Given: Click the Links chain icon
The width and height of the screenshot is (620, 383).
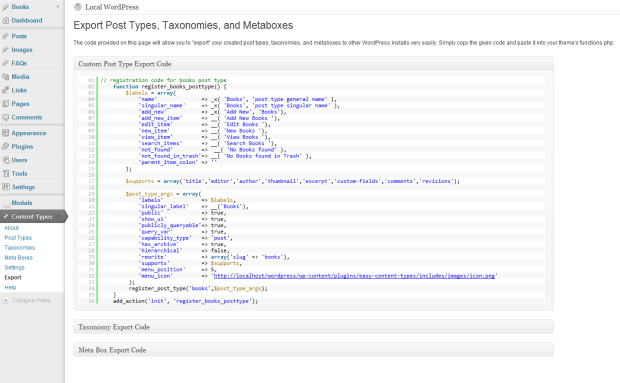Looking at the screenshot, I should click(5, 90).
